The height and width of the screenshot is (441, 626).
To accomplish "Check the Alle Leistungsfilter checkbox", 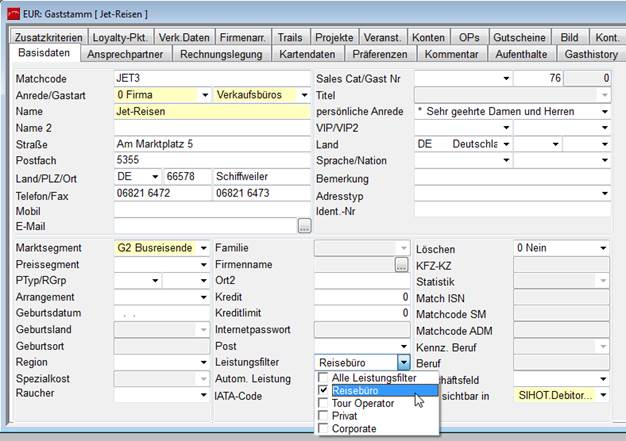I will [323, 377].
